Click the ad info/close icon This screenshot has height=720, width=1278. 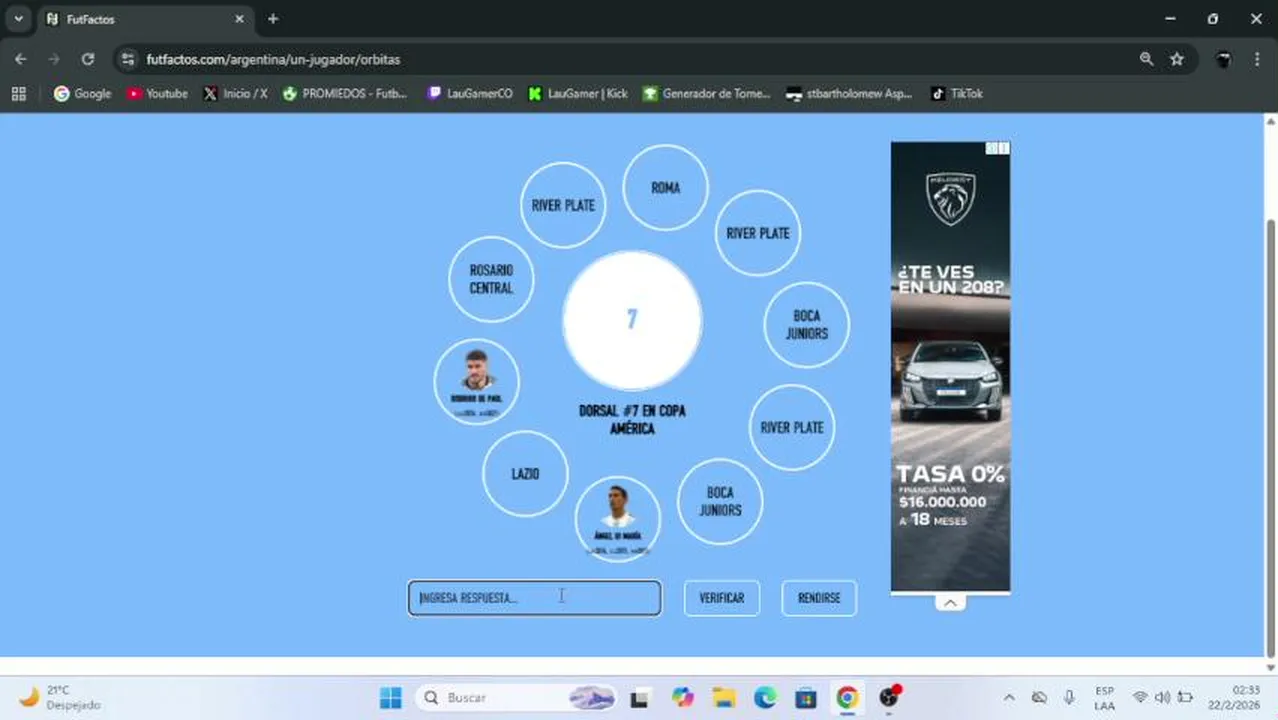click(997, 148)
